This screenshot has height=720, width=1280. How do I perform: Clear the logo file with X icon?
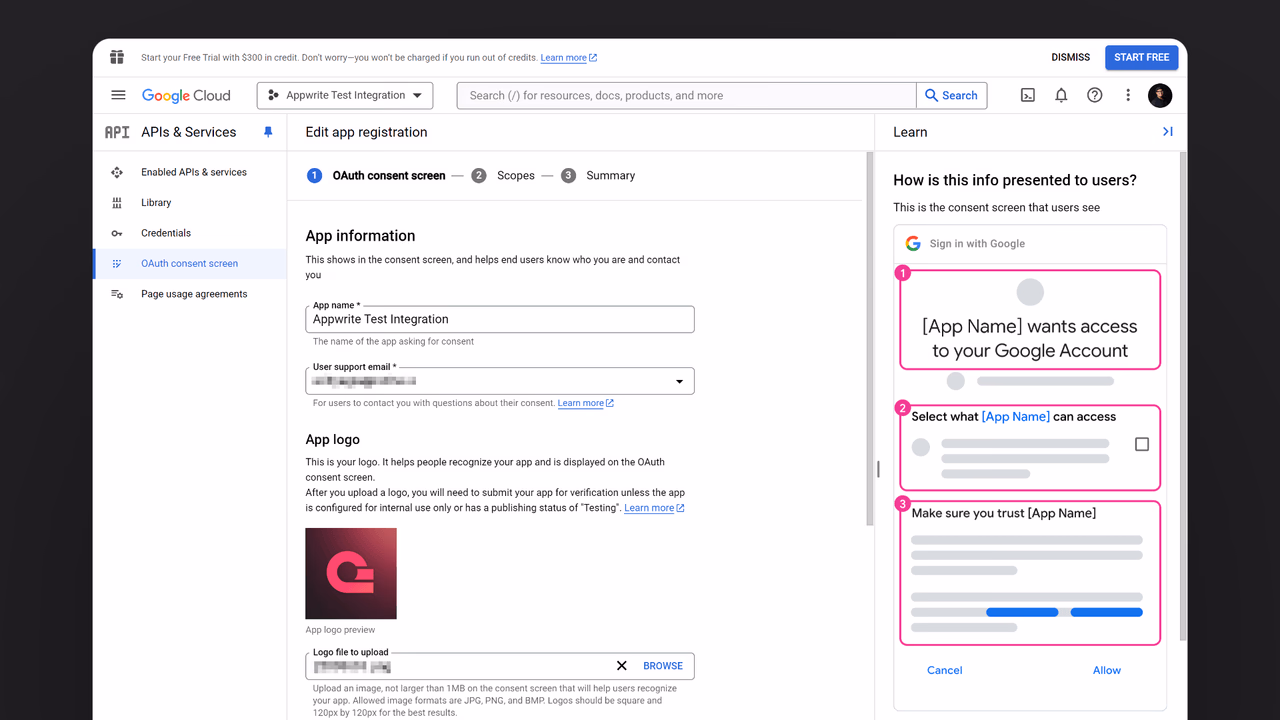tap(621, 666)
